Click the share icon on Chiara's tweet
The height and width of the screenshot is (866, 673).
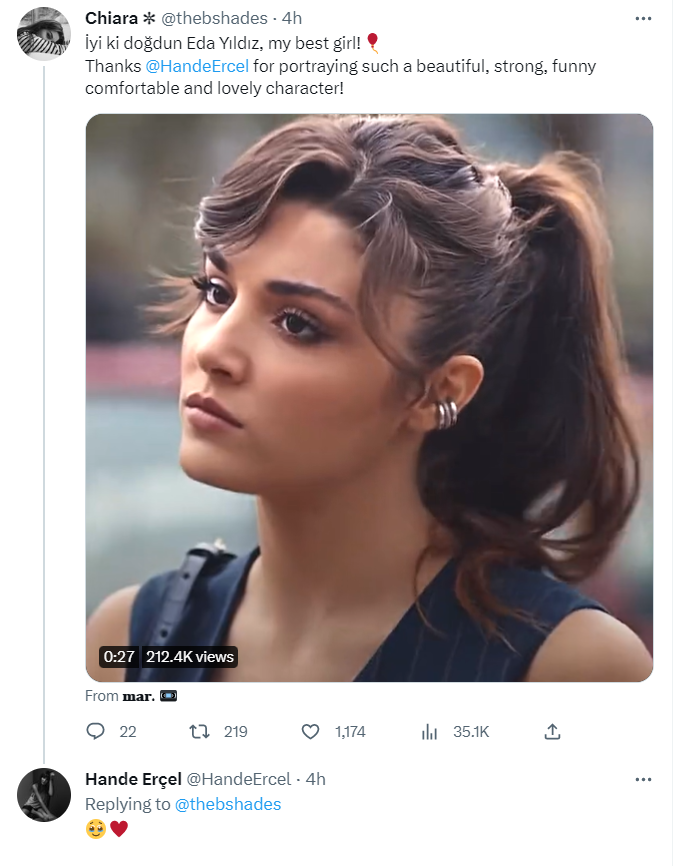[552, 732]
